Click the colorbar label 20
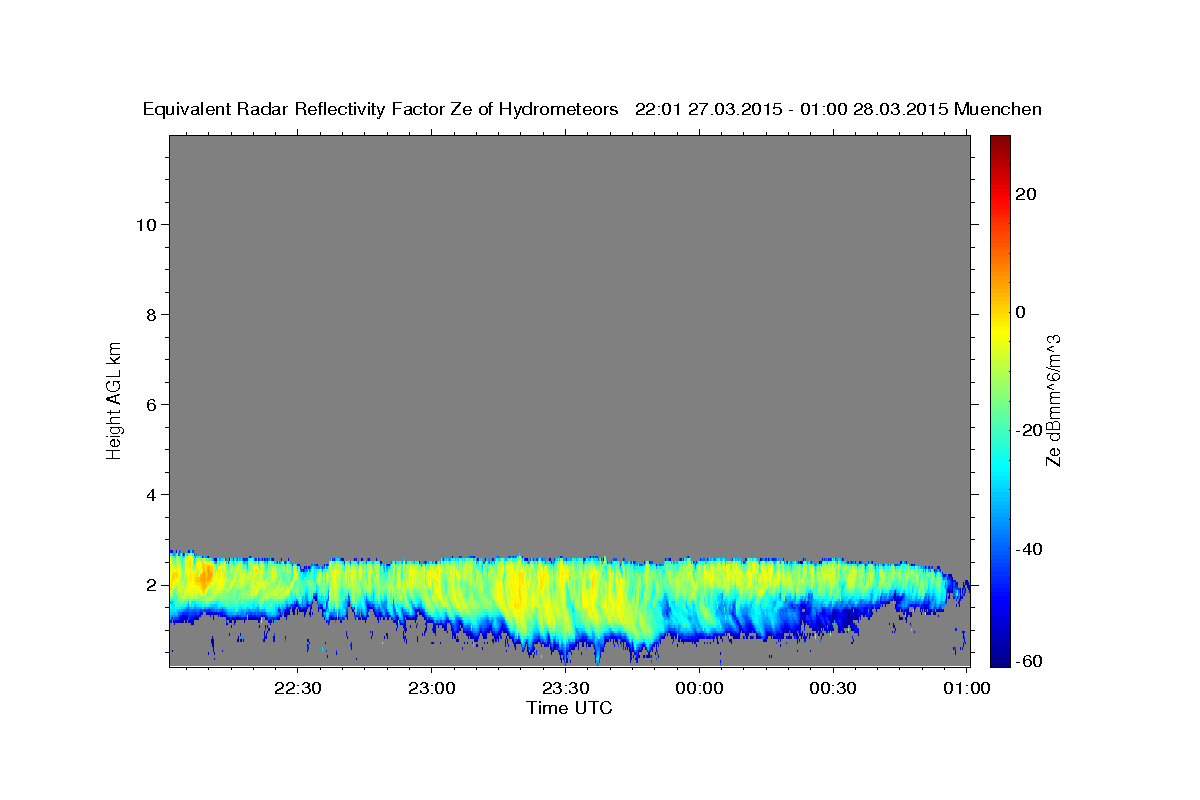The image size is (1200, 800). click(1025, 194)
